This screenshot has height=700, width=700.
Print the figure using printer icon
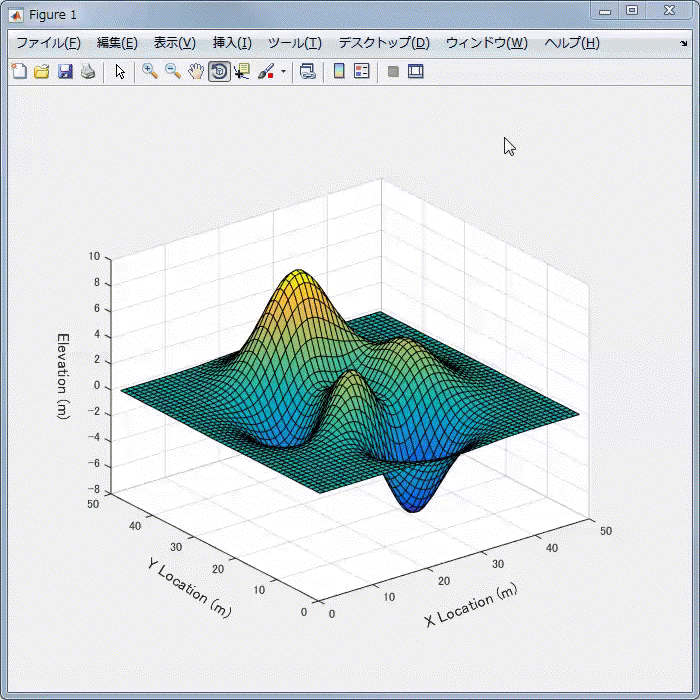88,72
